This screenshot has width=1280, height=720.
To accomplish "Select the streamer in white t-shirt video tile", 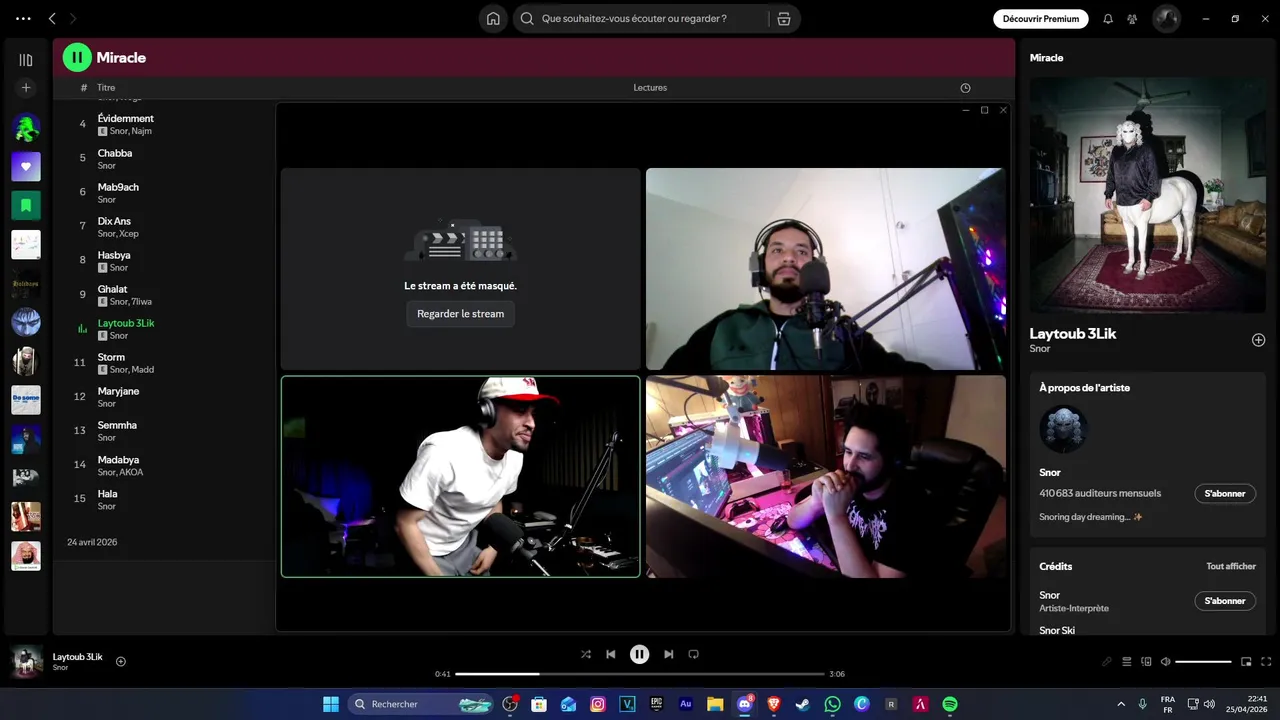I will click(460, 476).
